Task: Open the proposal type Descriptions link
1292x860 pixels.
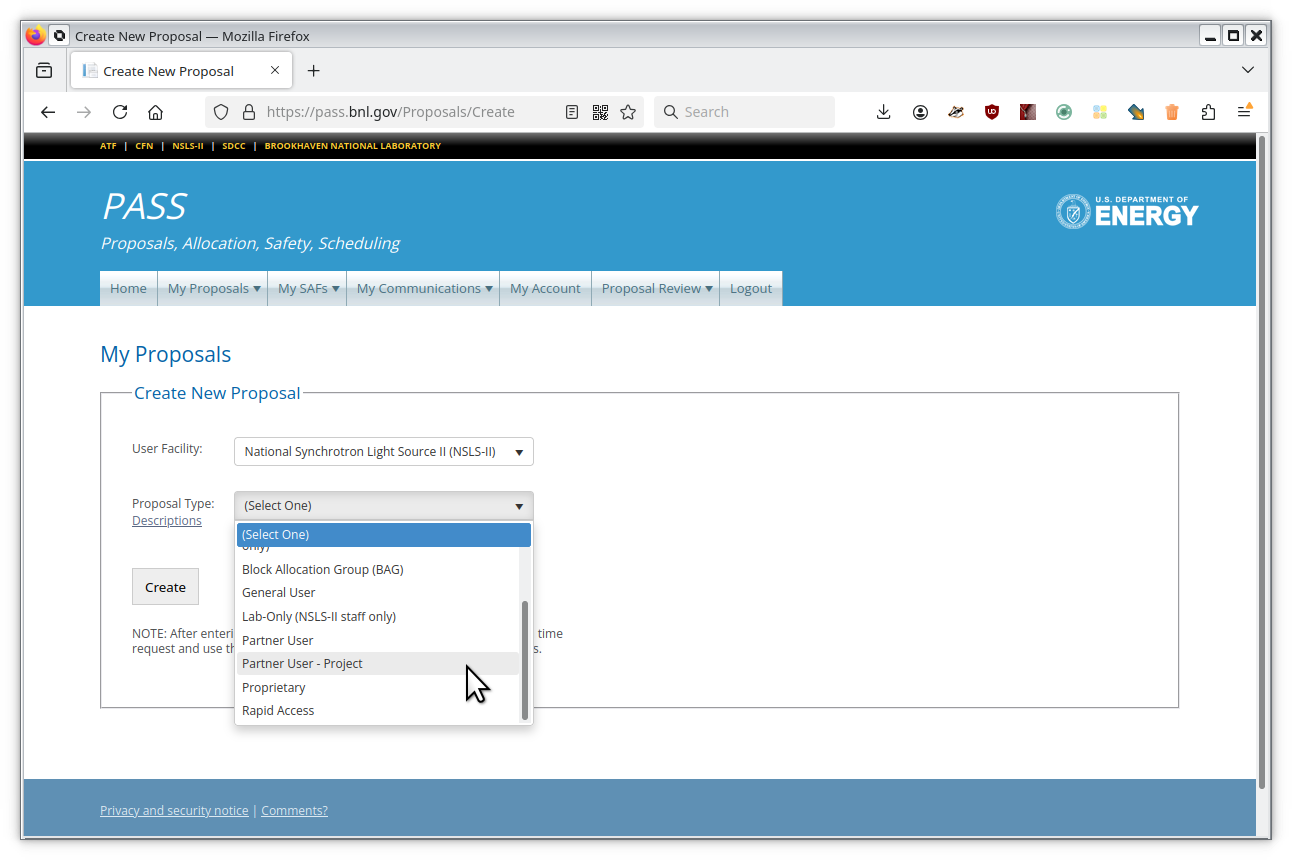Action: point(167,521)
